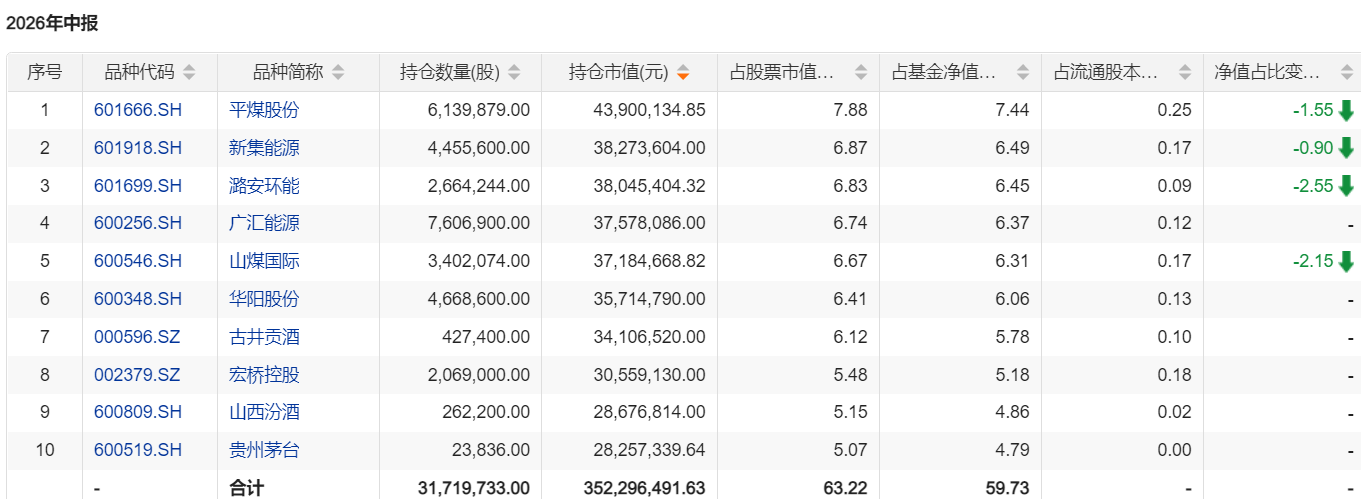1361x499 pixels.
Task: Open 潞安环能 stock name link
Action: [x=264, y=186]
